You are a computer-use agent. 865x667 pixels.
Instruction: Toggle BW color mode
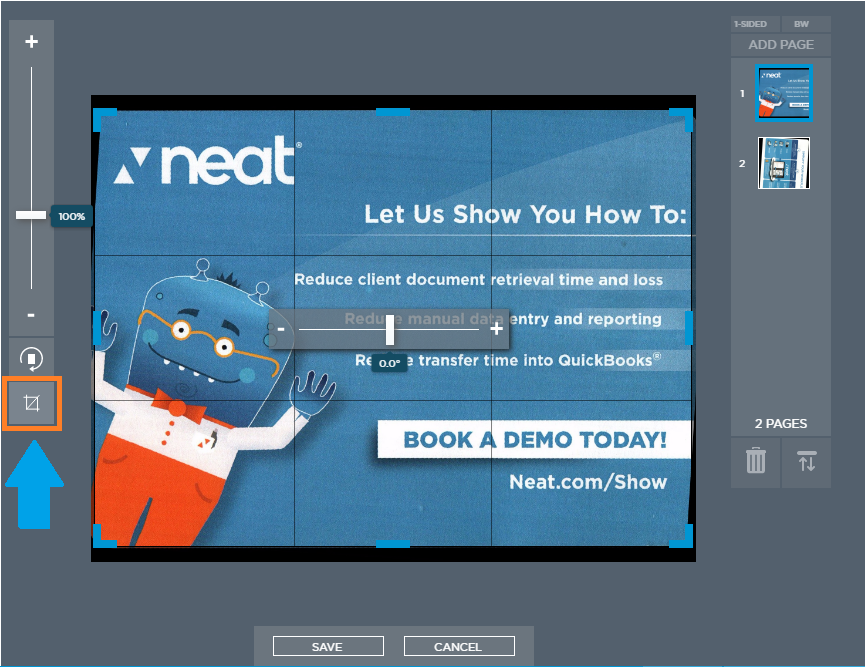pos(801,24)
